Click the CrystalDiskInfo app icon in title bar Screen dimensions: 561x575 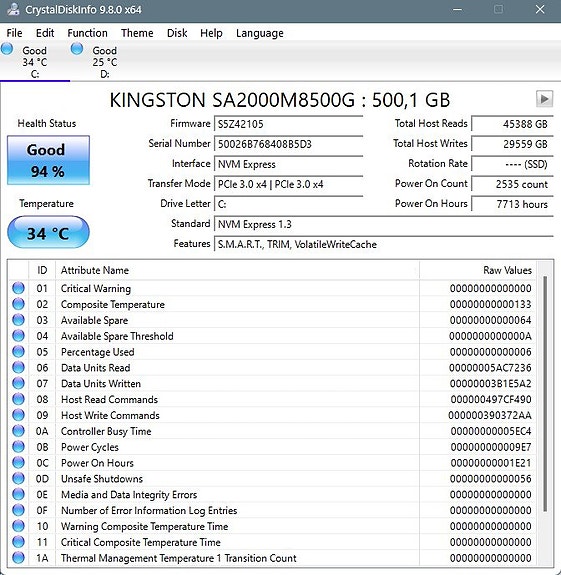13,10
